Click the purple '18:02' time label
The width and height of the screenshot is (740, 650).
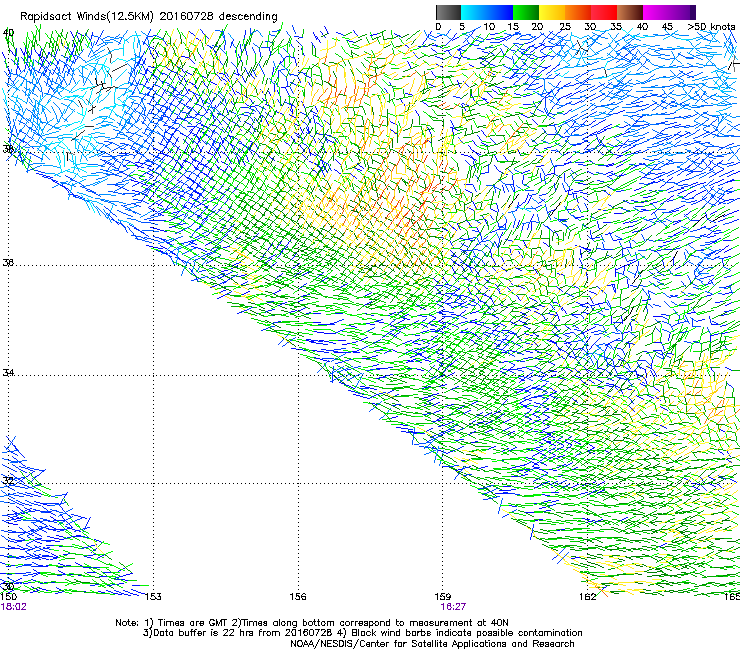pos(14,607)
